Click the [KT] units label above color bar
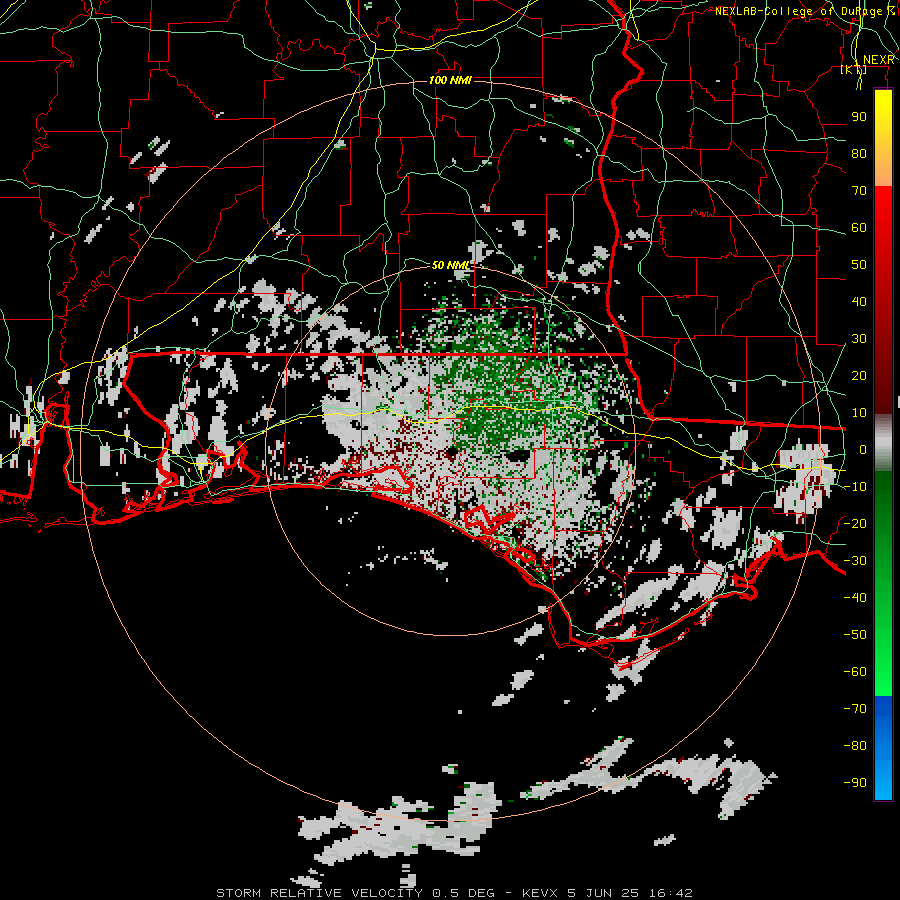Screen dimensions: 900x900 point(854,69)
